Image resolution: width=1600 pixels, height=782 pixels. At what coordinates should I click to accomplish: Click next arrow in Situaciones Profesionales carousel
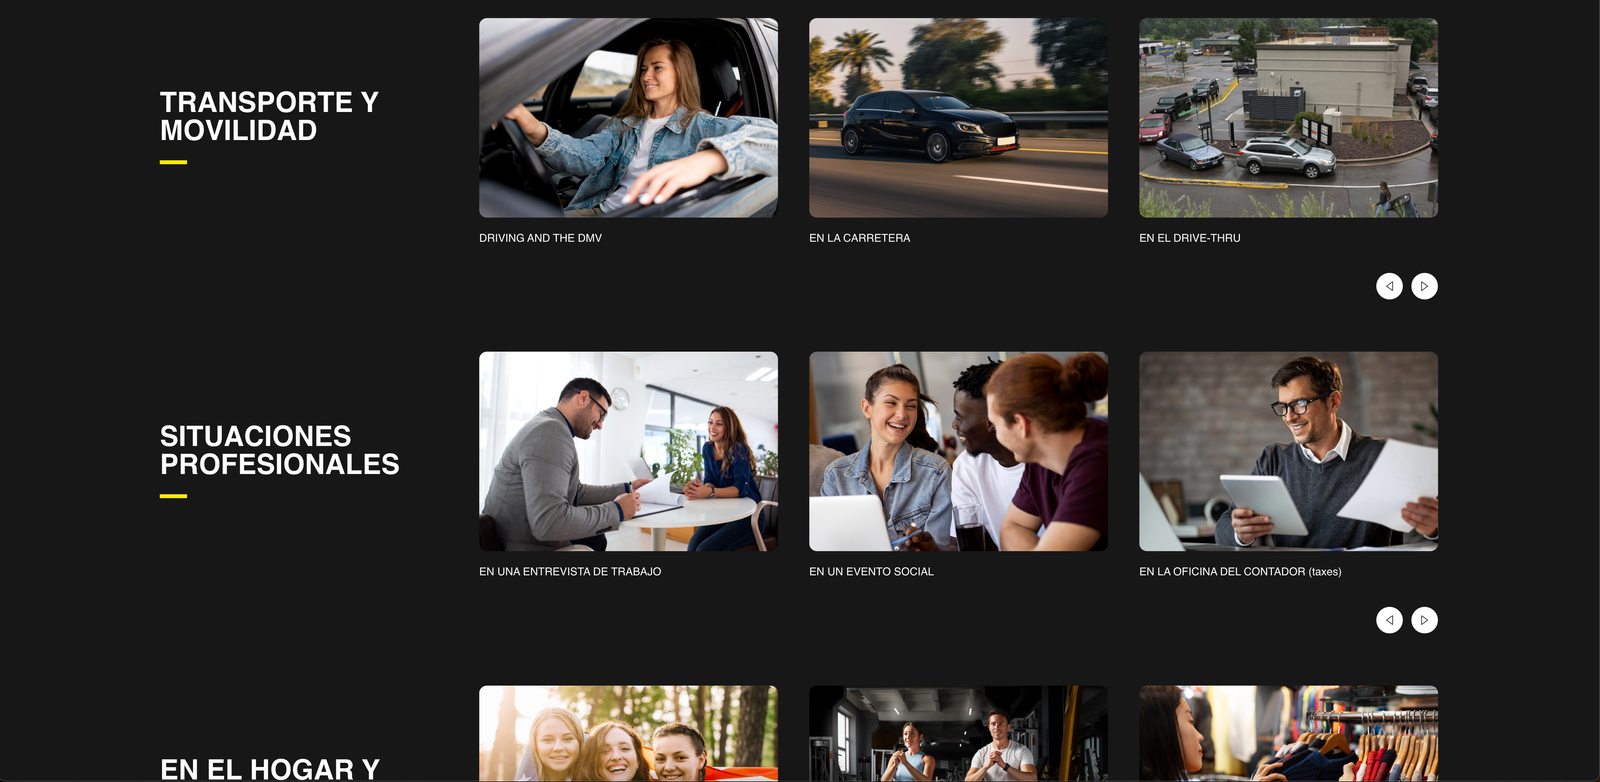pyautogui.click(x=1424, y=620)
